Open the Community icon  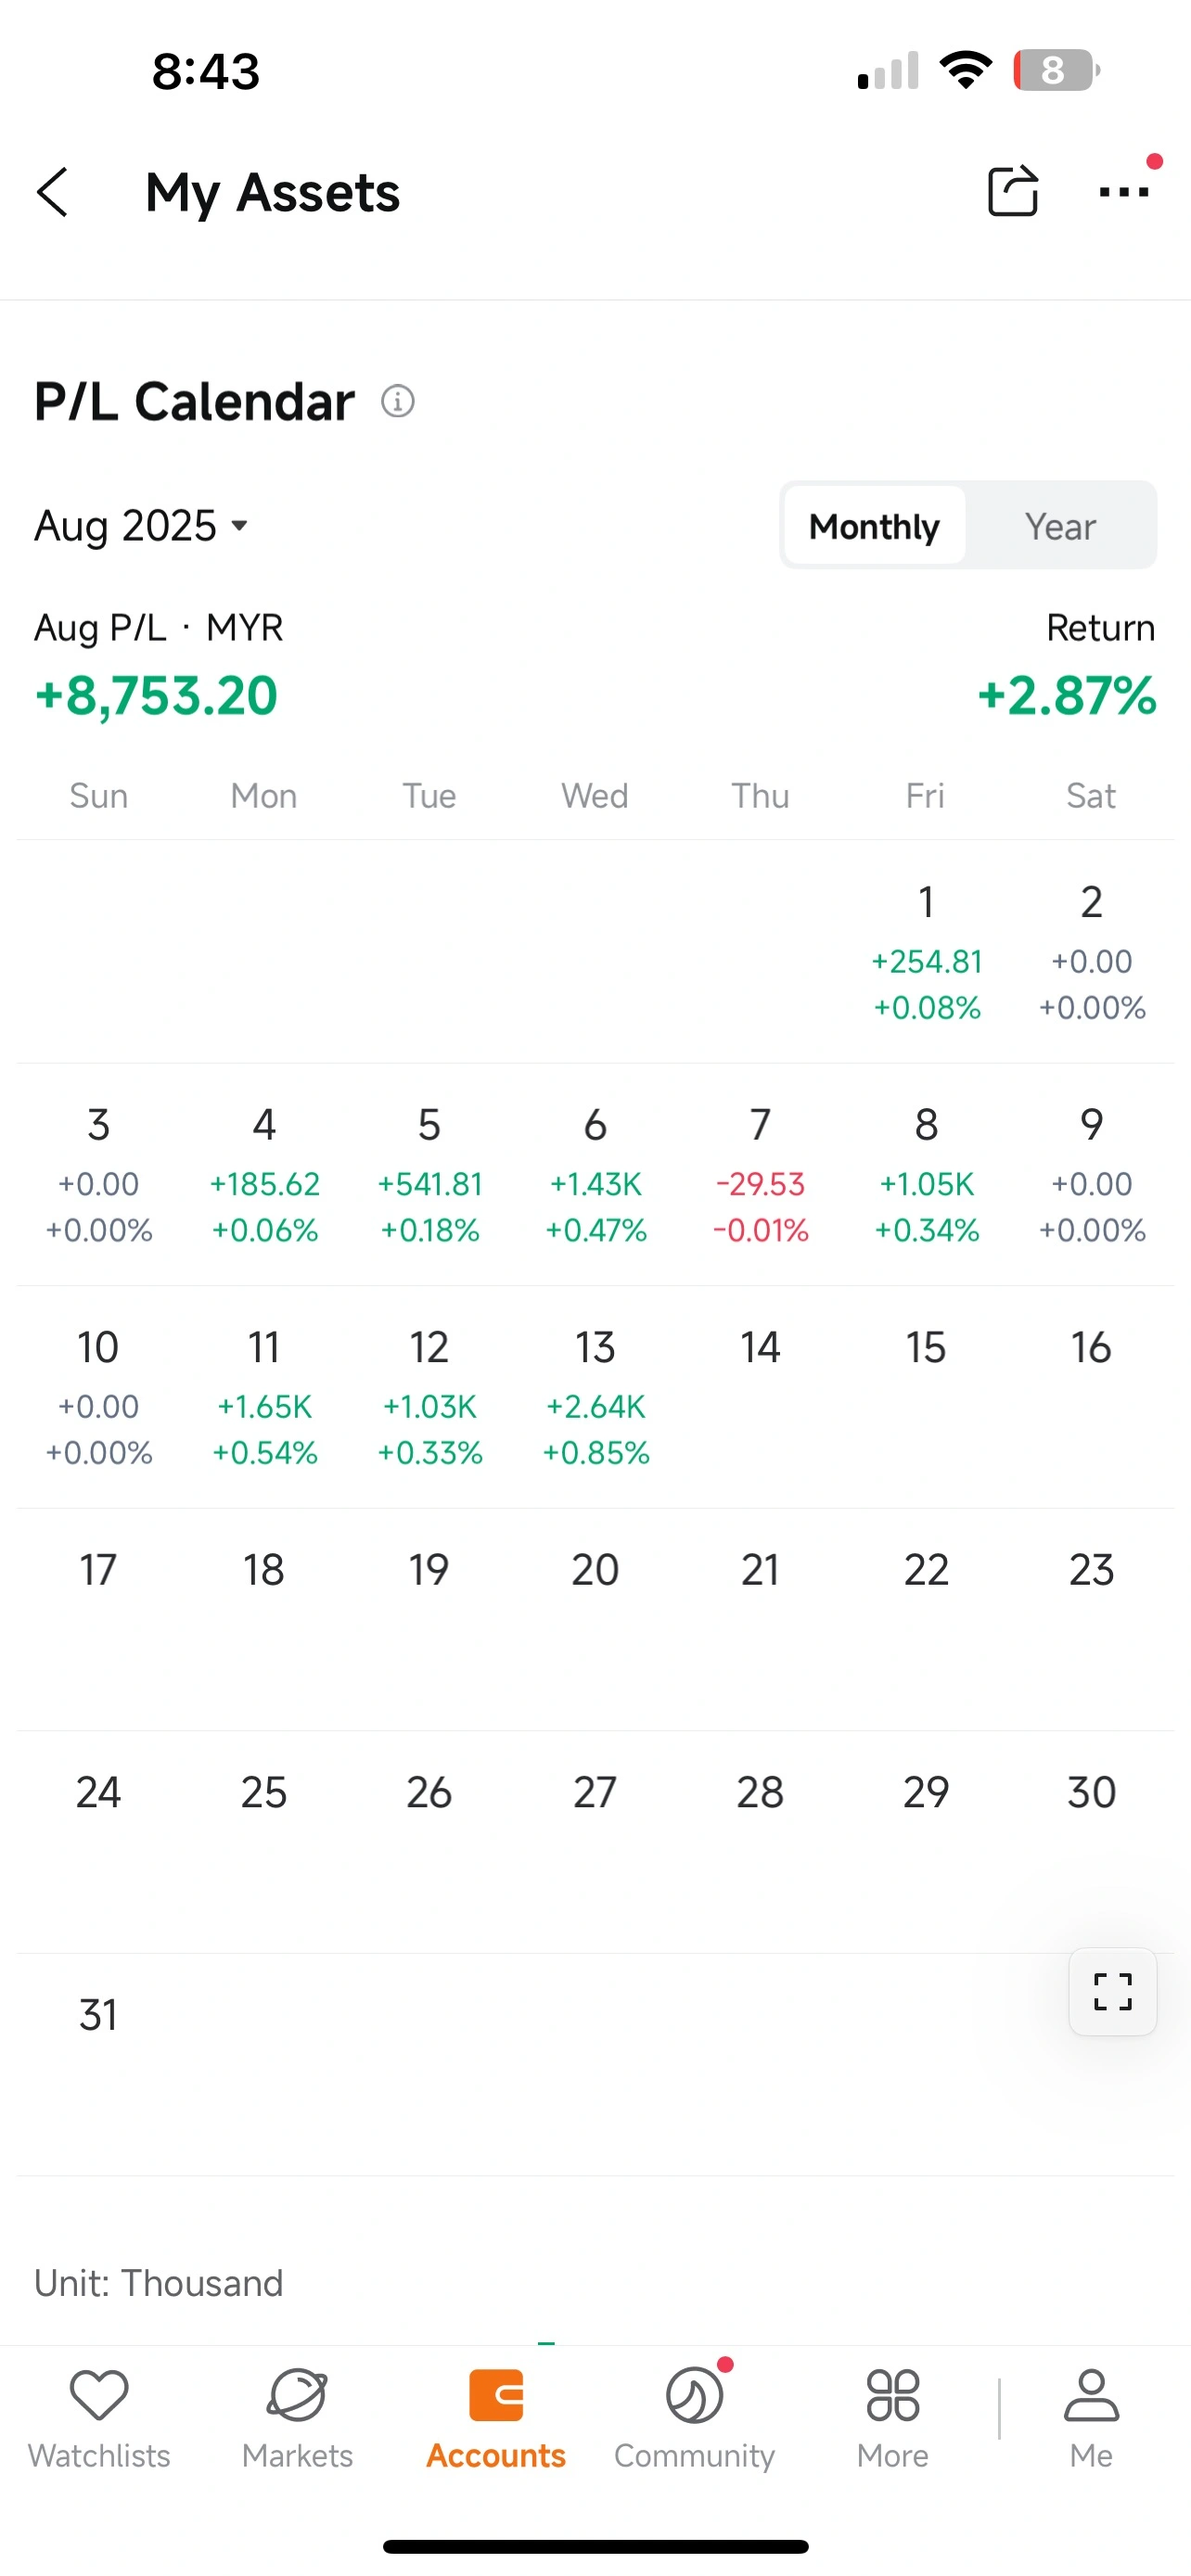pos(694,2397)
